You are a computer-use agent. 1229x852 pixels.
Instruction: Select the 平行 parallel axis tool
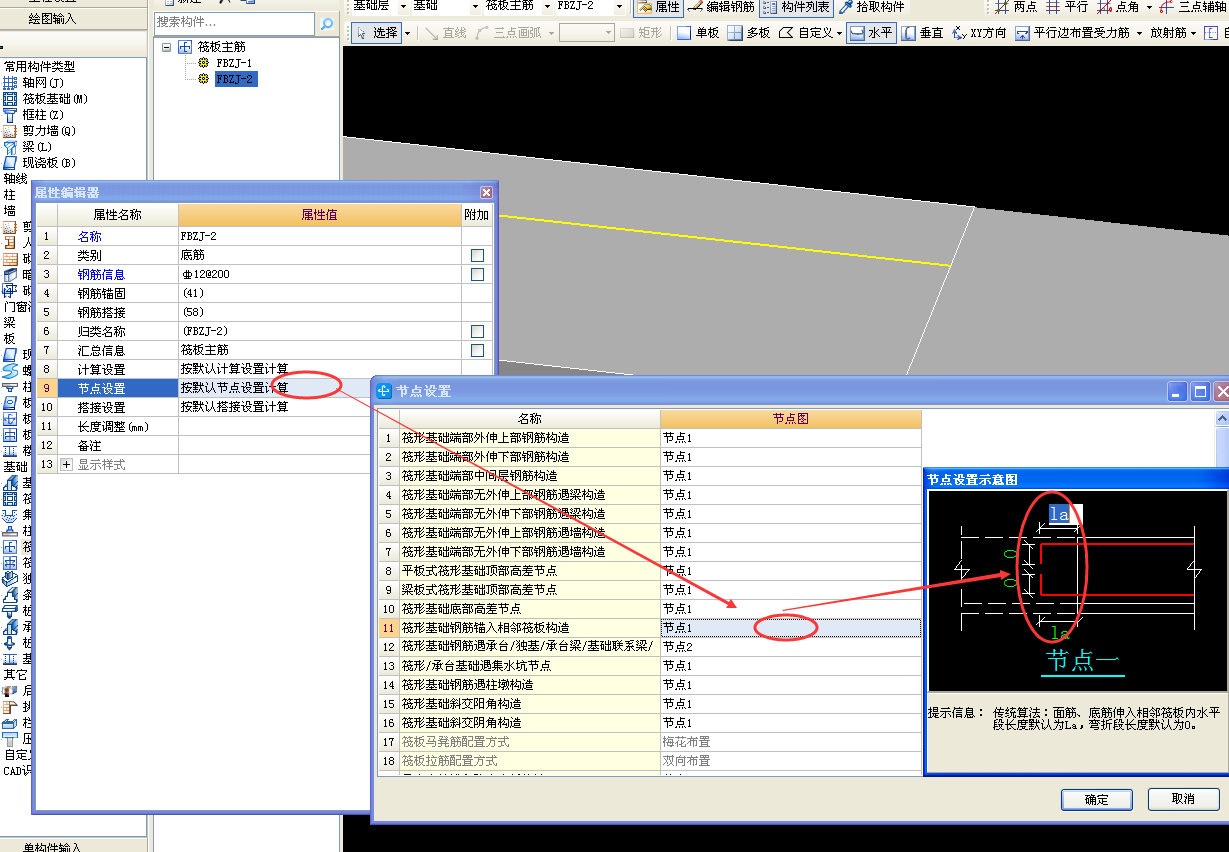(x=1067, y=7)
